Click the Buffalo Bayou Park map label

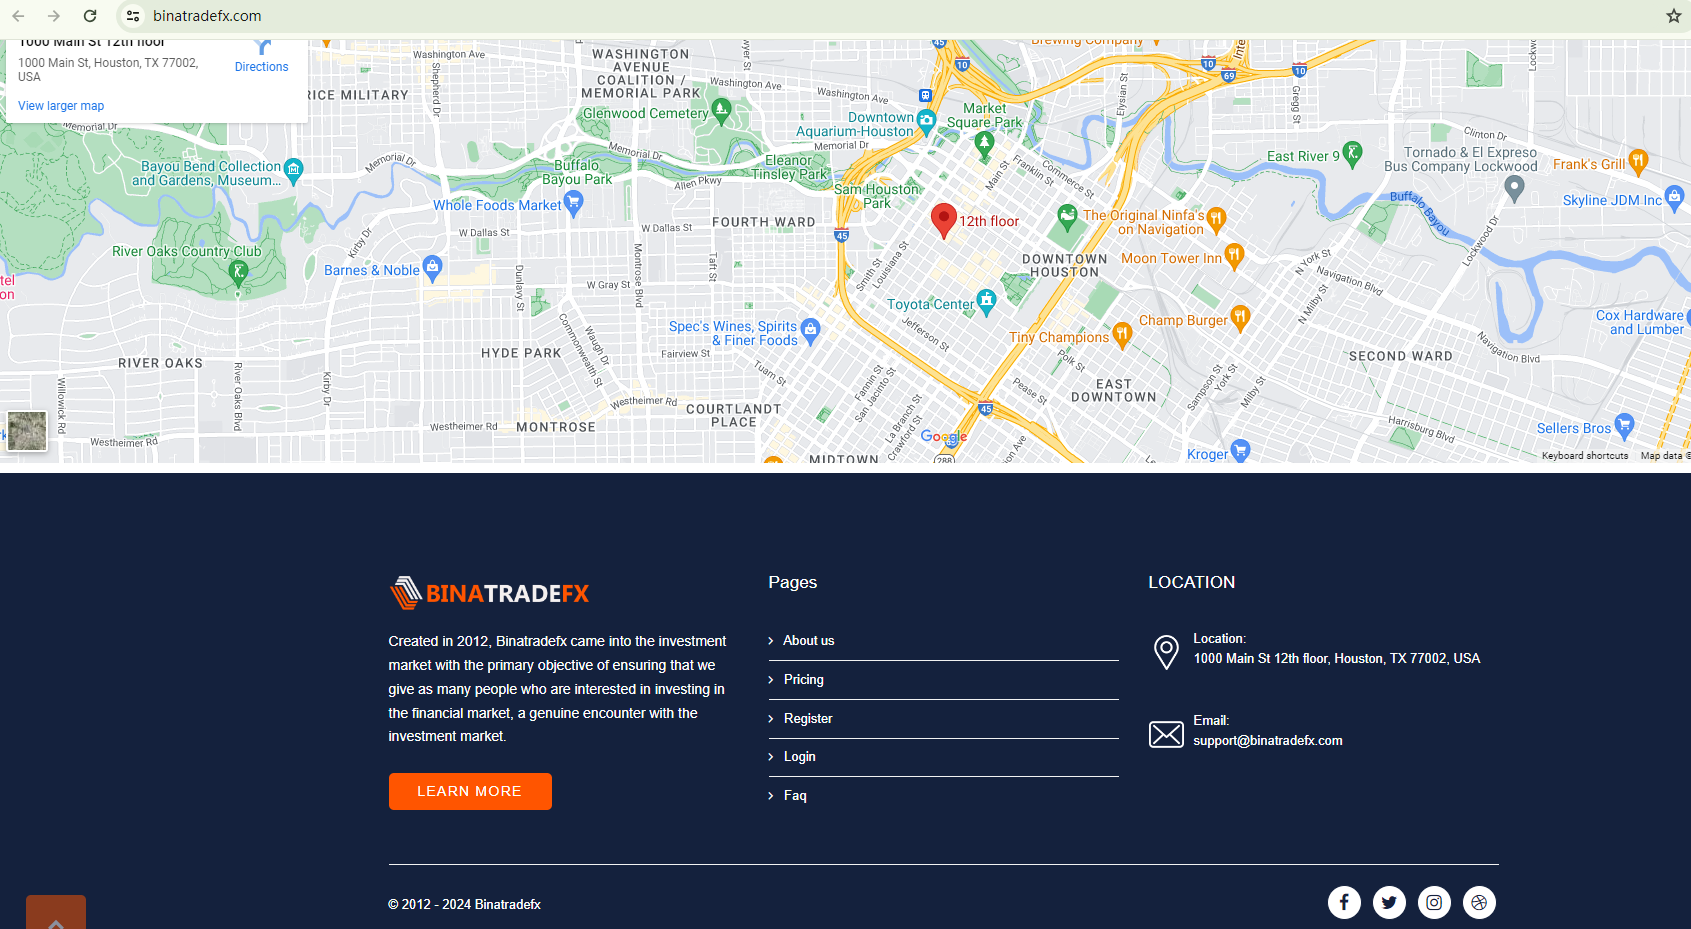(577, 173)
